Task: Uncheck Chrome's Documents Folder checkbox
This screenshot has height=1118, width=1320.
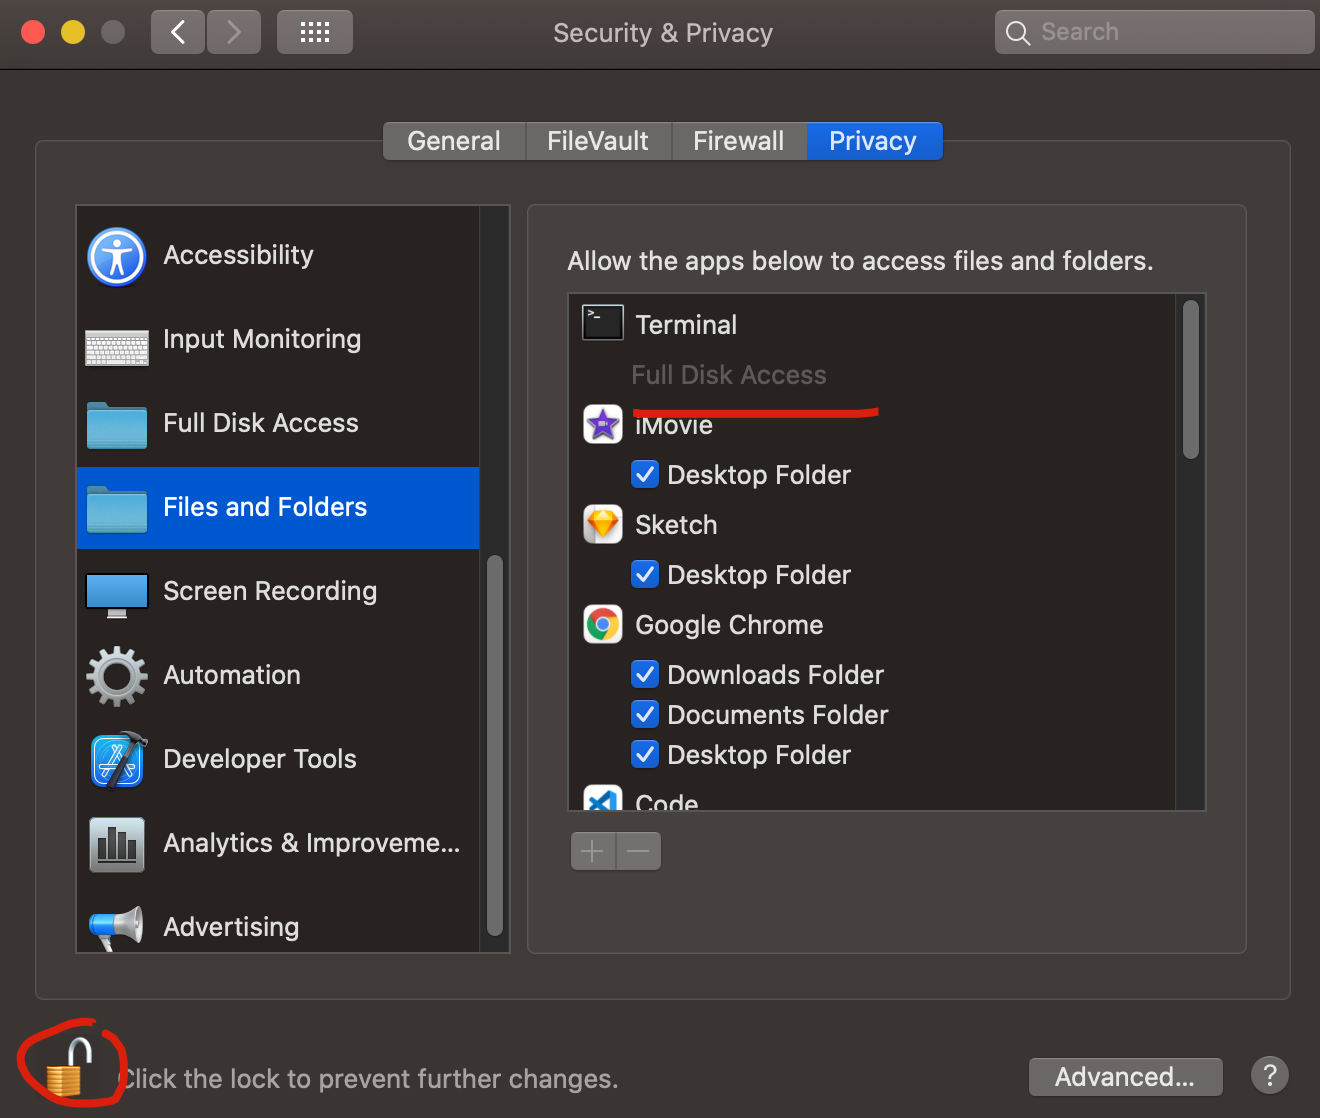Action: click(645, 714)
